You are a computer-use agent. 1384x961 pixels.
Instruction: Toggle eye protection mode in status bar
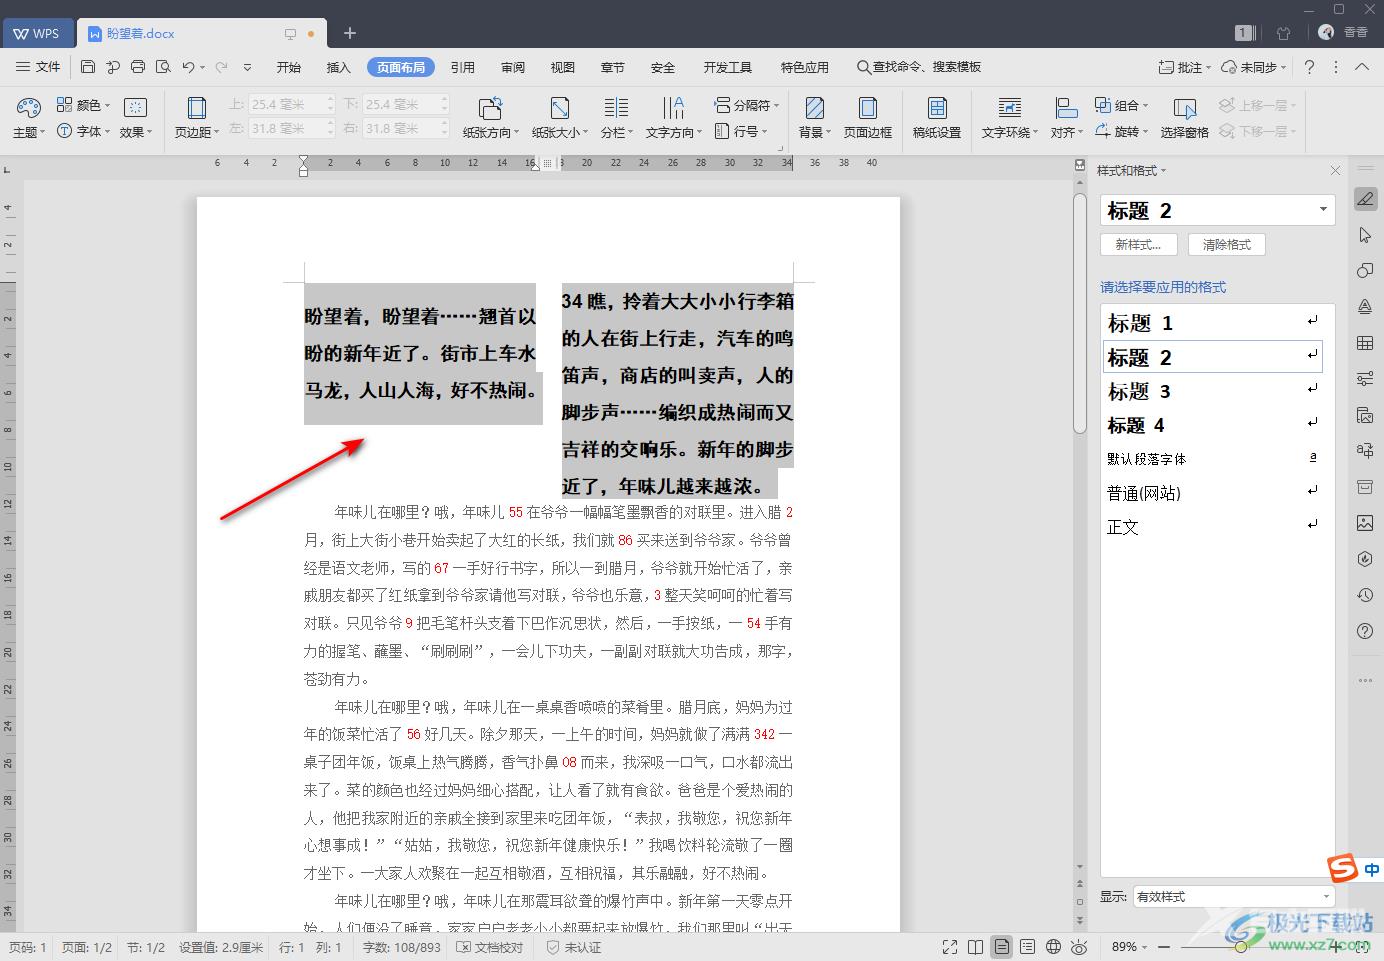(x=1079, y=947)
